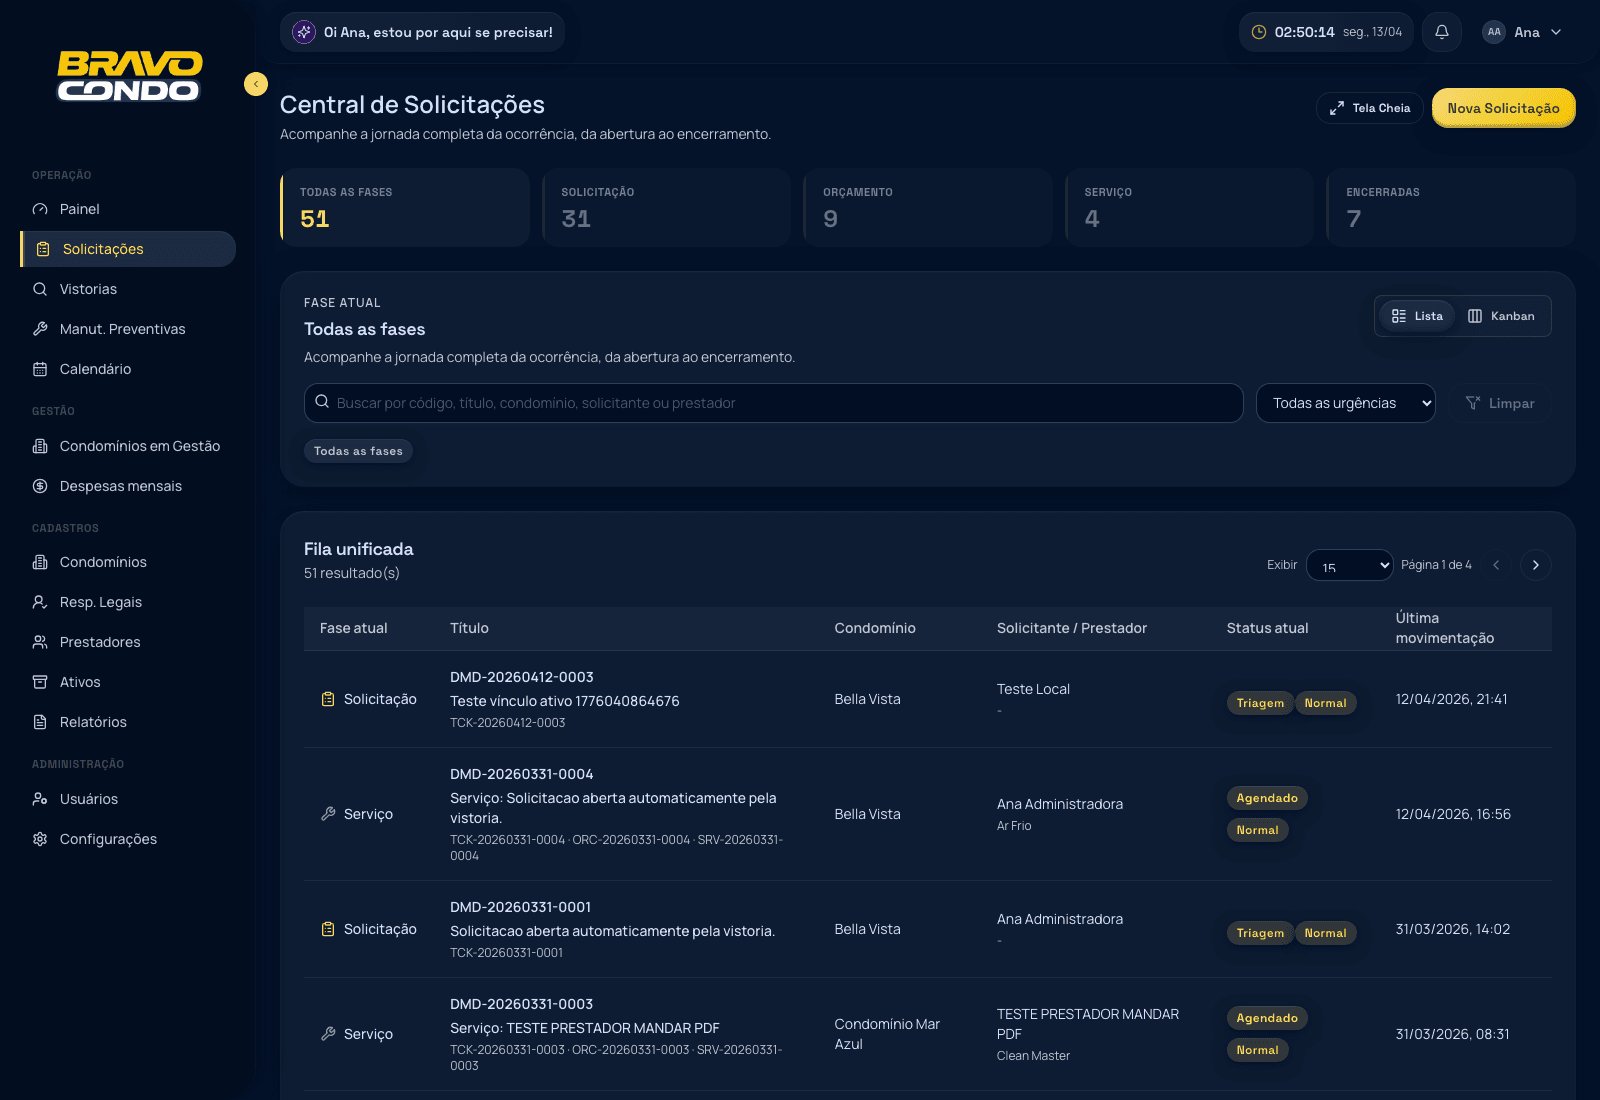
Task: Click the Tela Cheia button
Action: pyautogui.click(x=1369, y=108)
